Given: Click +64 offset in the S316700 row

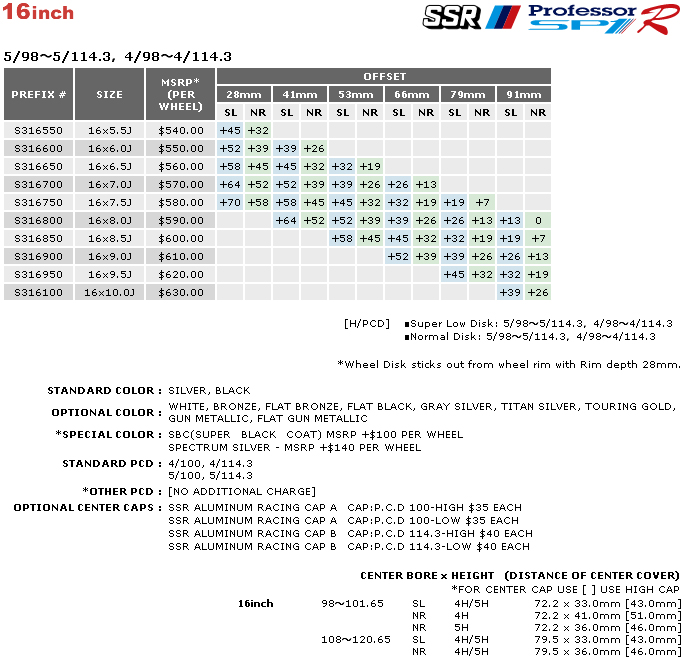Looking at the screenshot, I should click(x=230, y=184).
